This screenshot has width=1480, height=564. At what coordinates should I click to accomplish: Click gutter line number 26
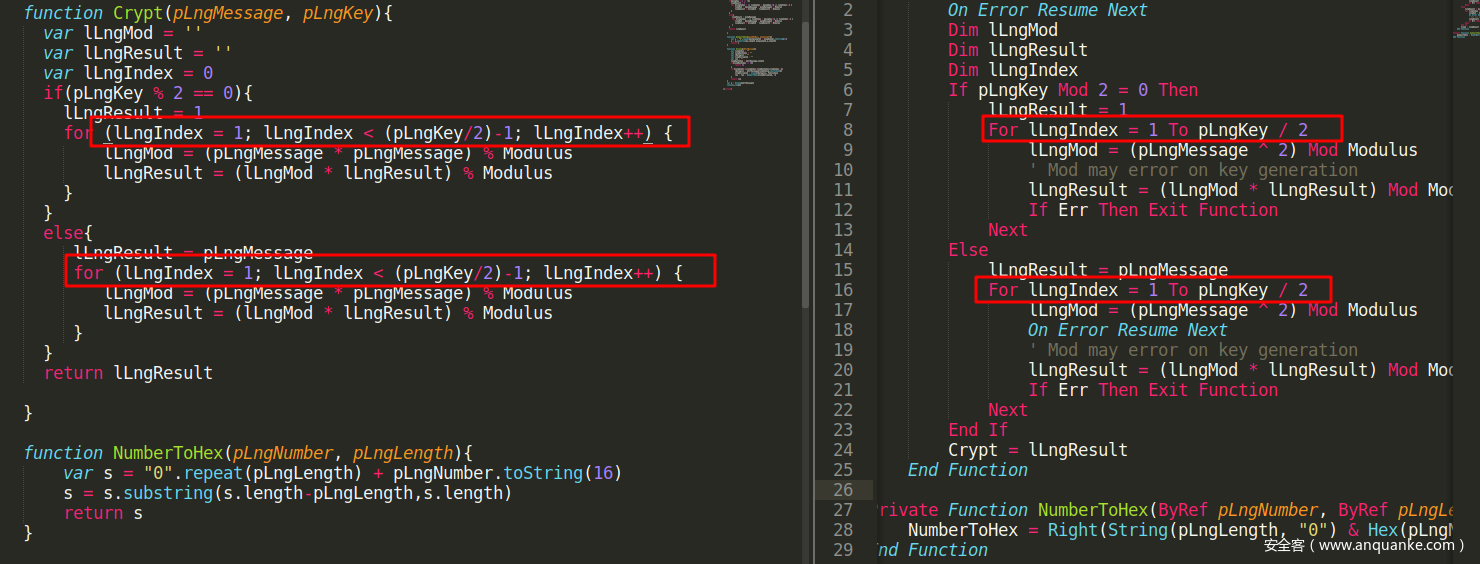[843, 490]
